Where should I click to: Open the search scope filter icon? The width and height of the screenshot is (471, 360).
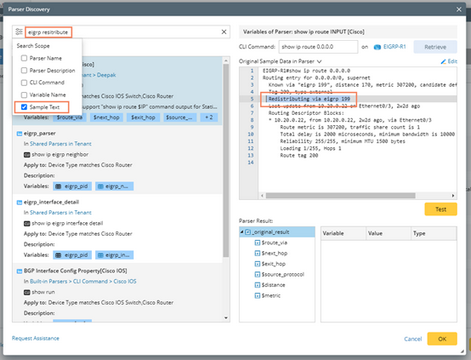[x=19, y=32]
